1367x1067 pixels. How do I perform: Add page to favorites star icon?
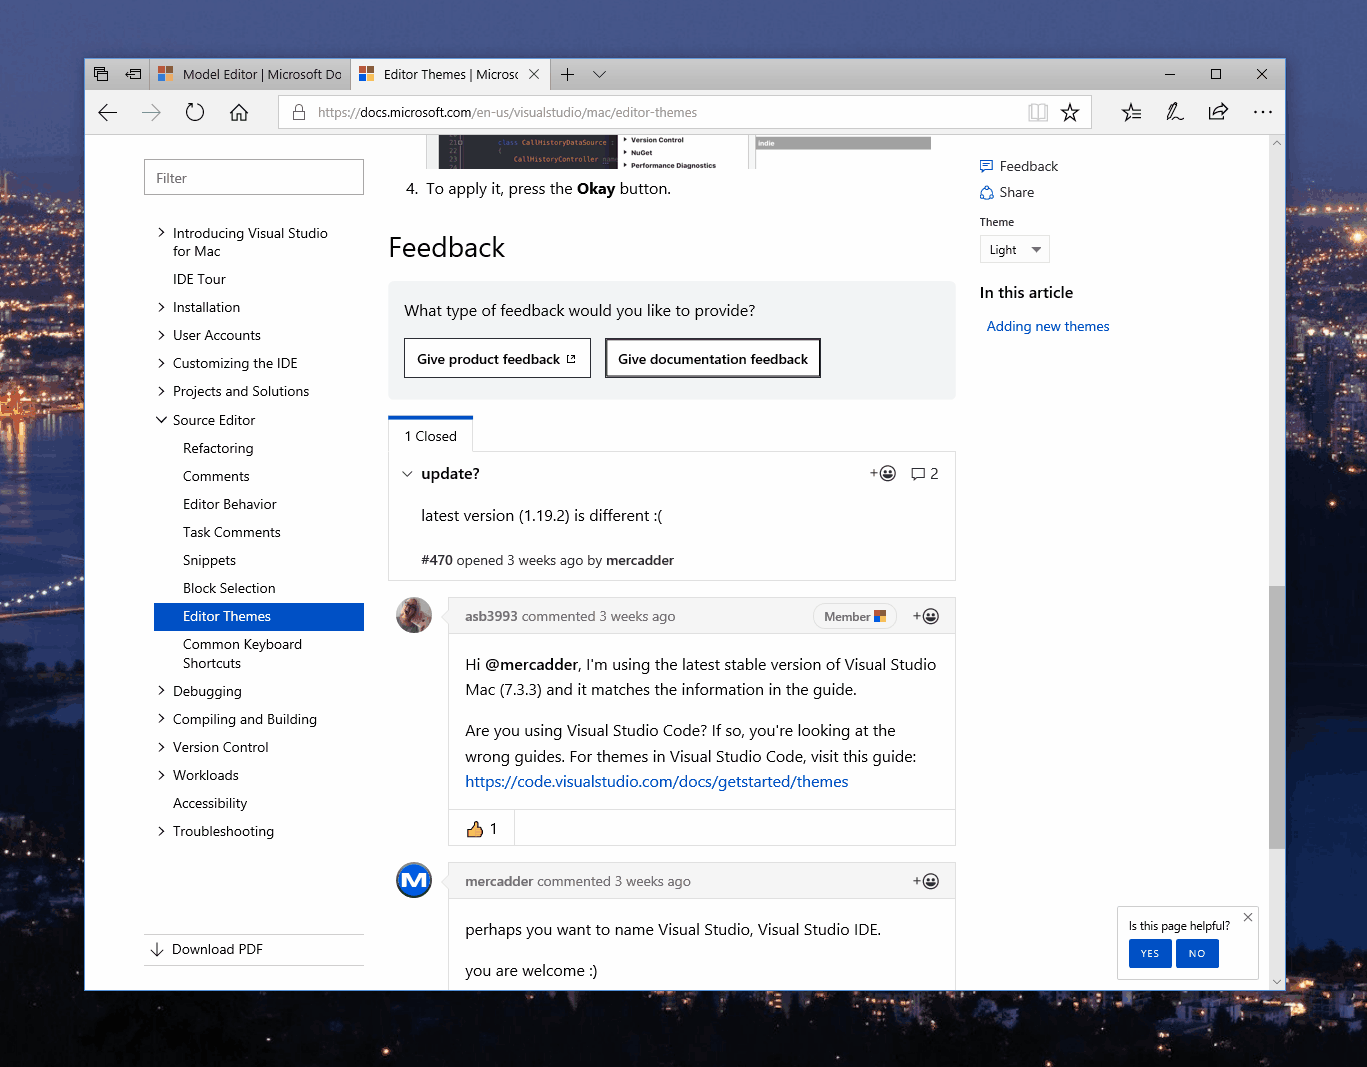[x=1070, y=113]
